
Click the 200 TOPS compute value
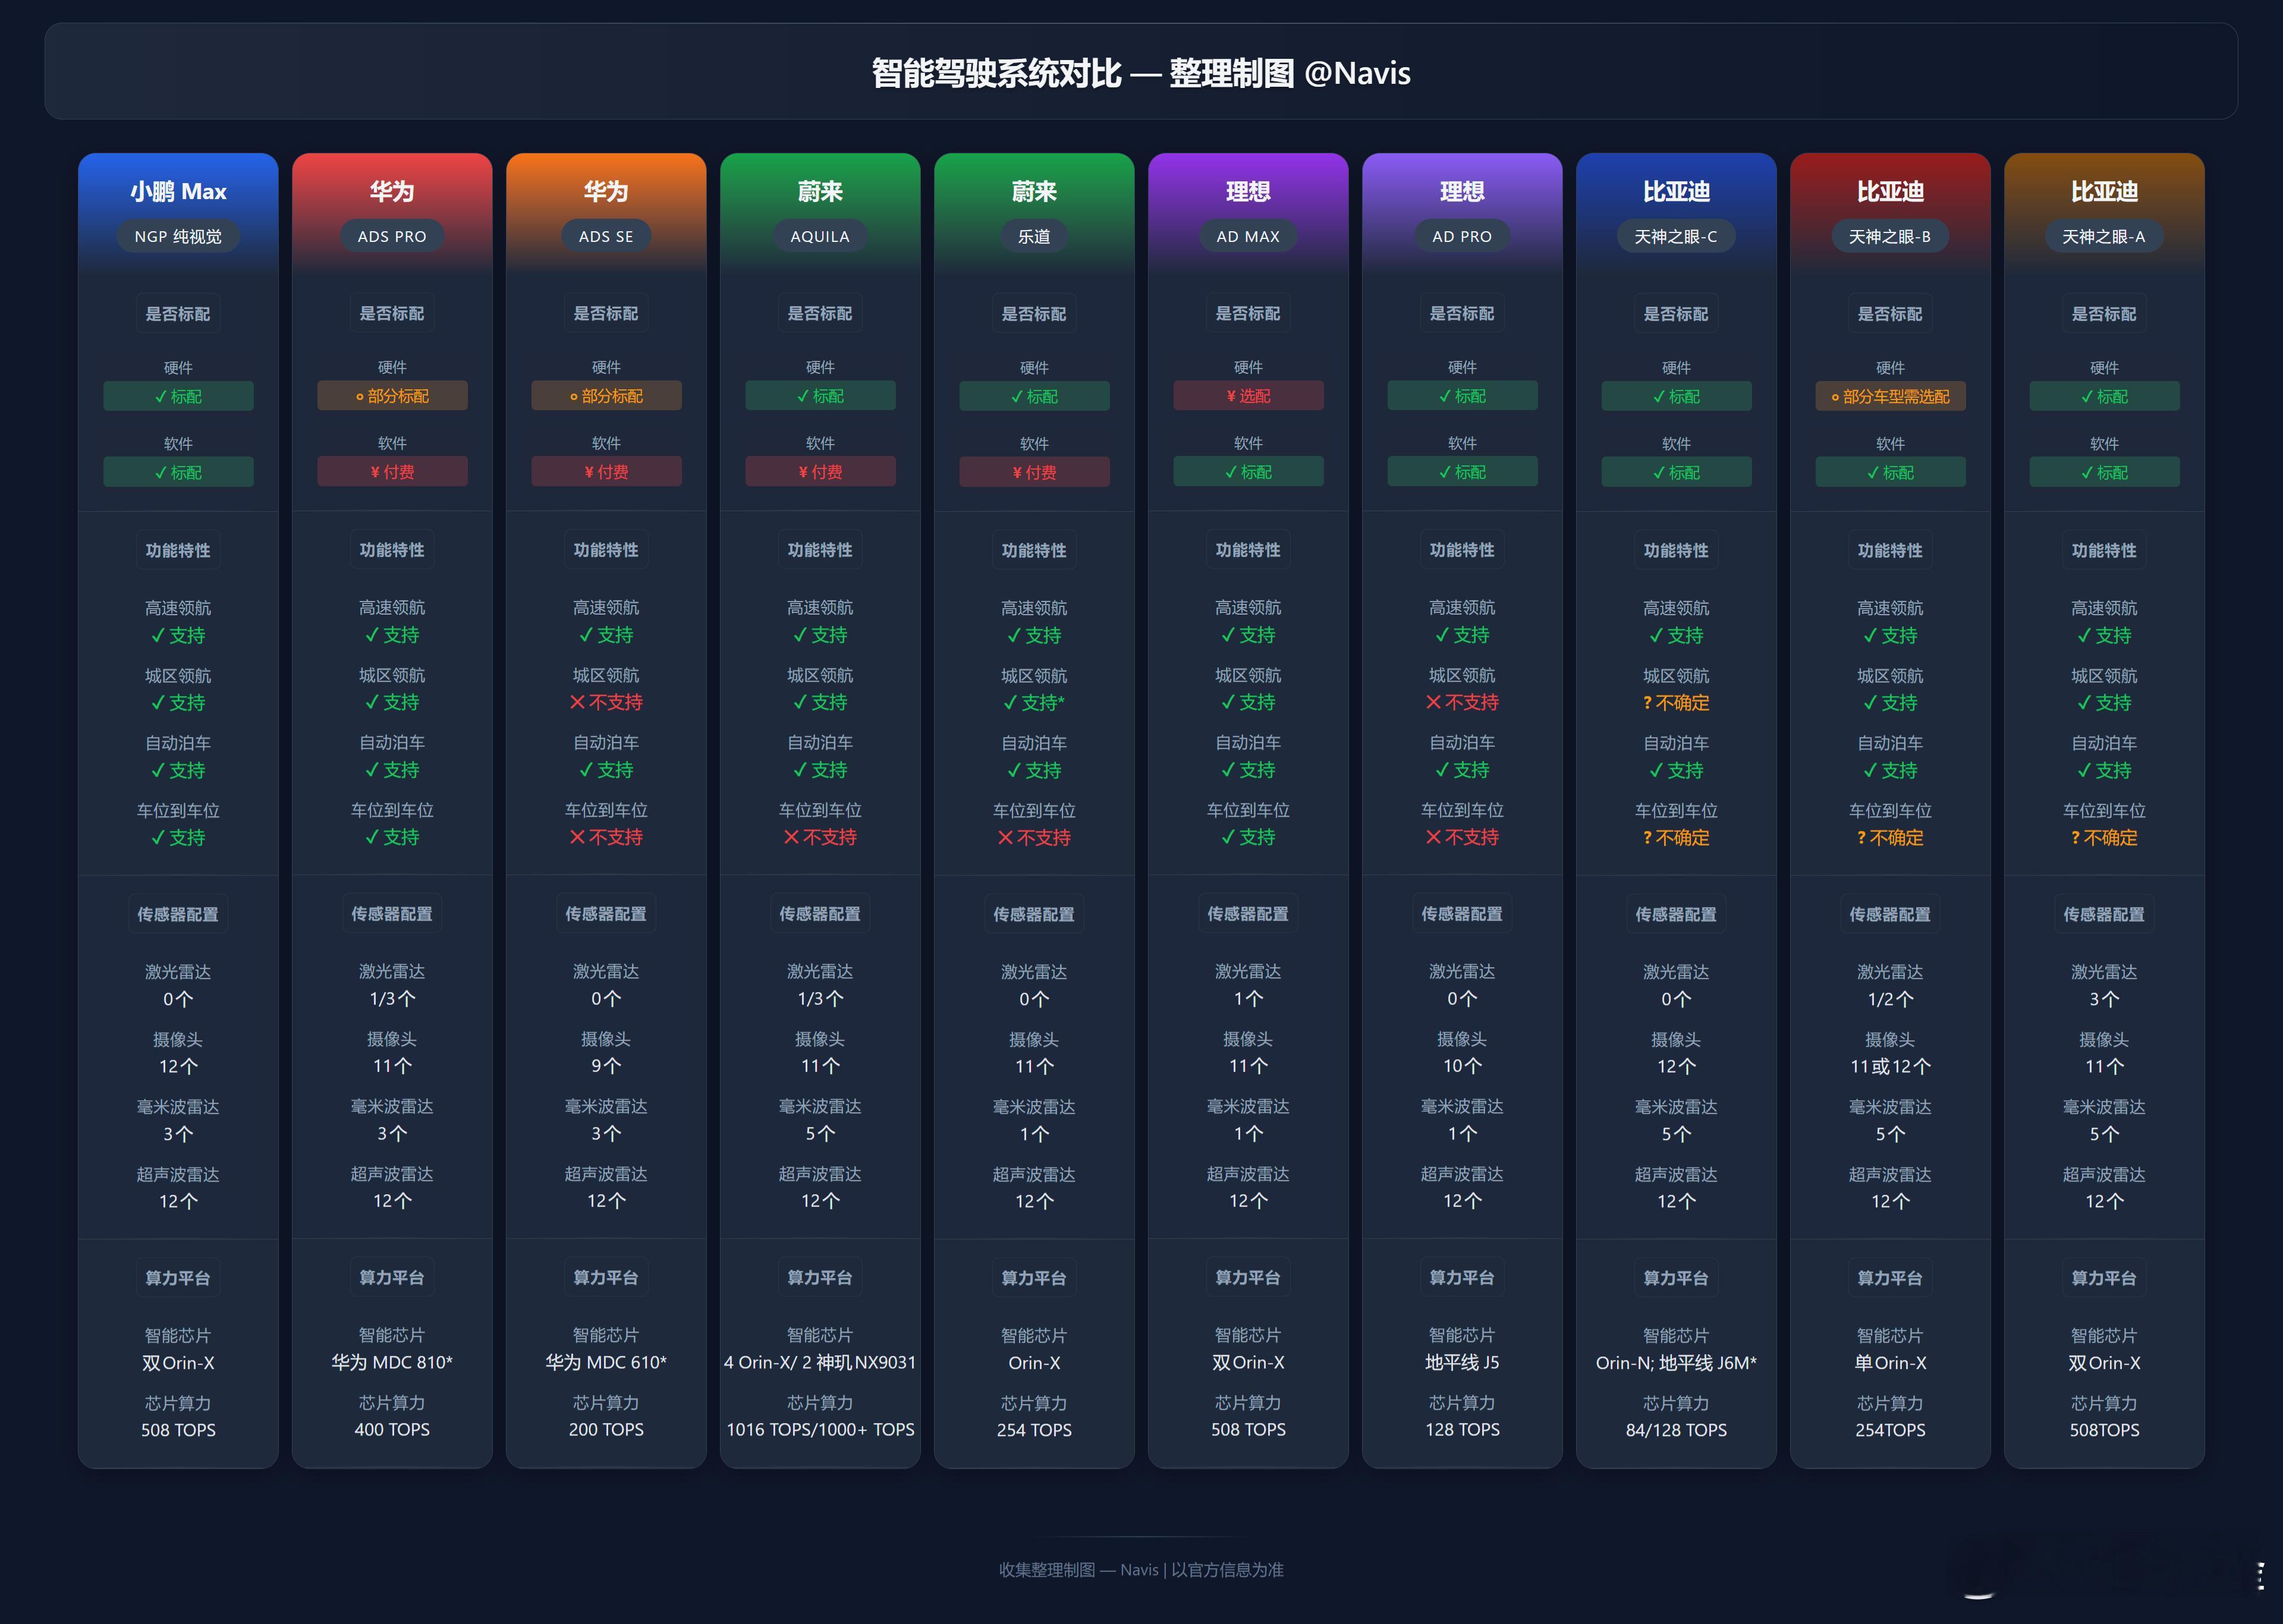click(x=606, y=1430)
